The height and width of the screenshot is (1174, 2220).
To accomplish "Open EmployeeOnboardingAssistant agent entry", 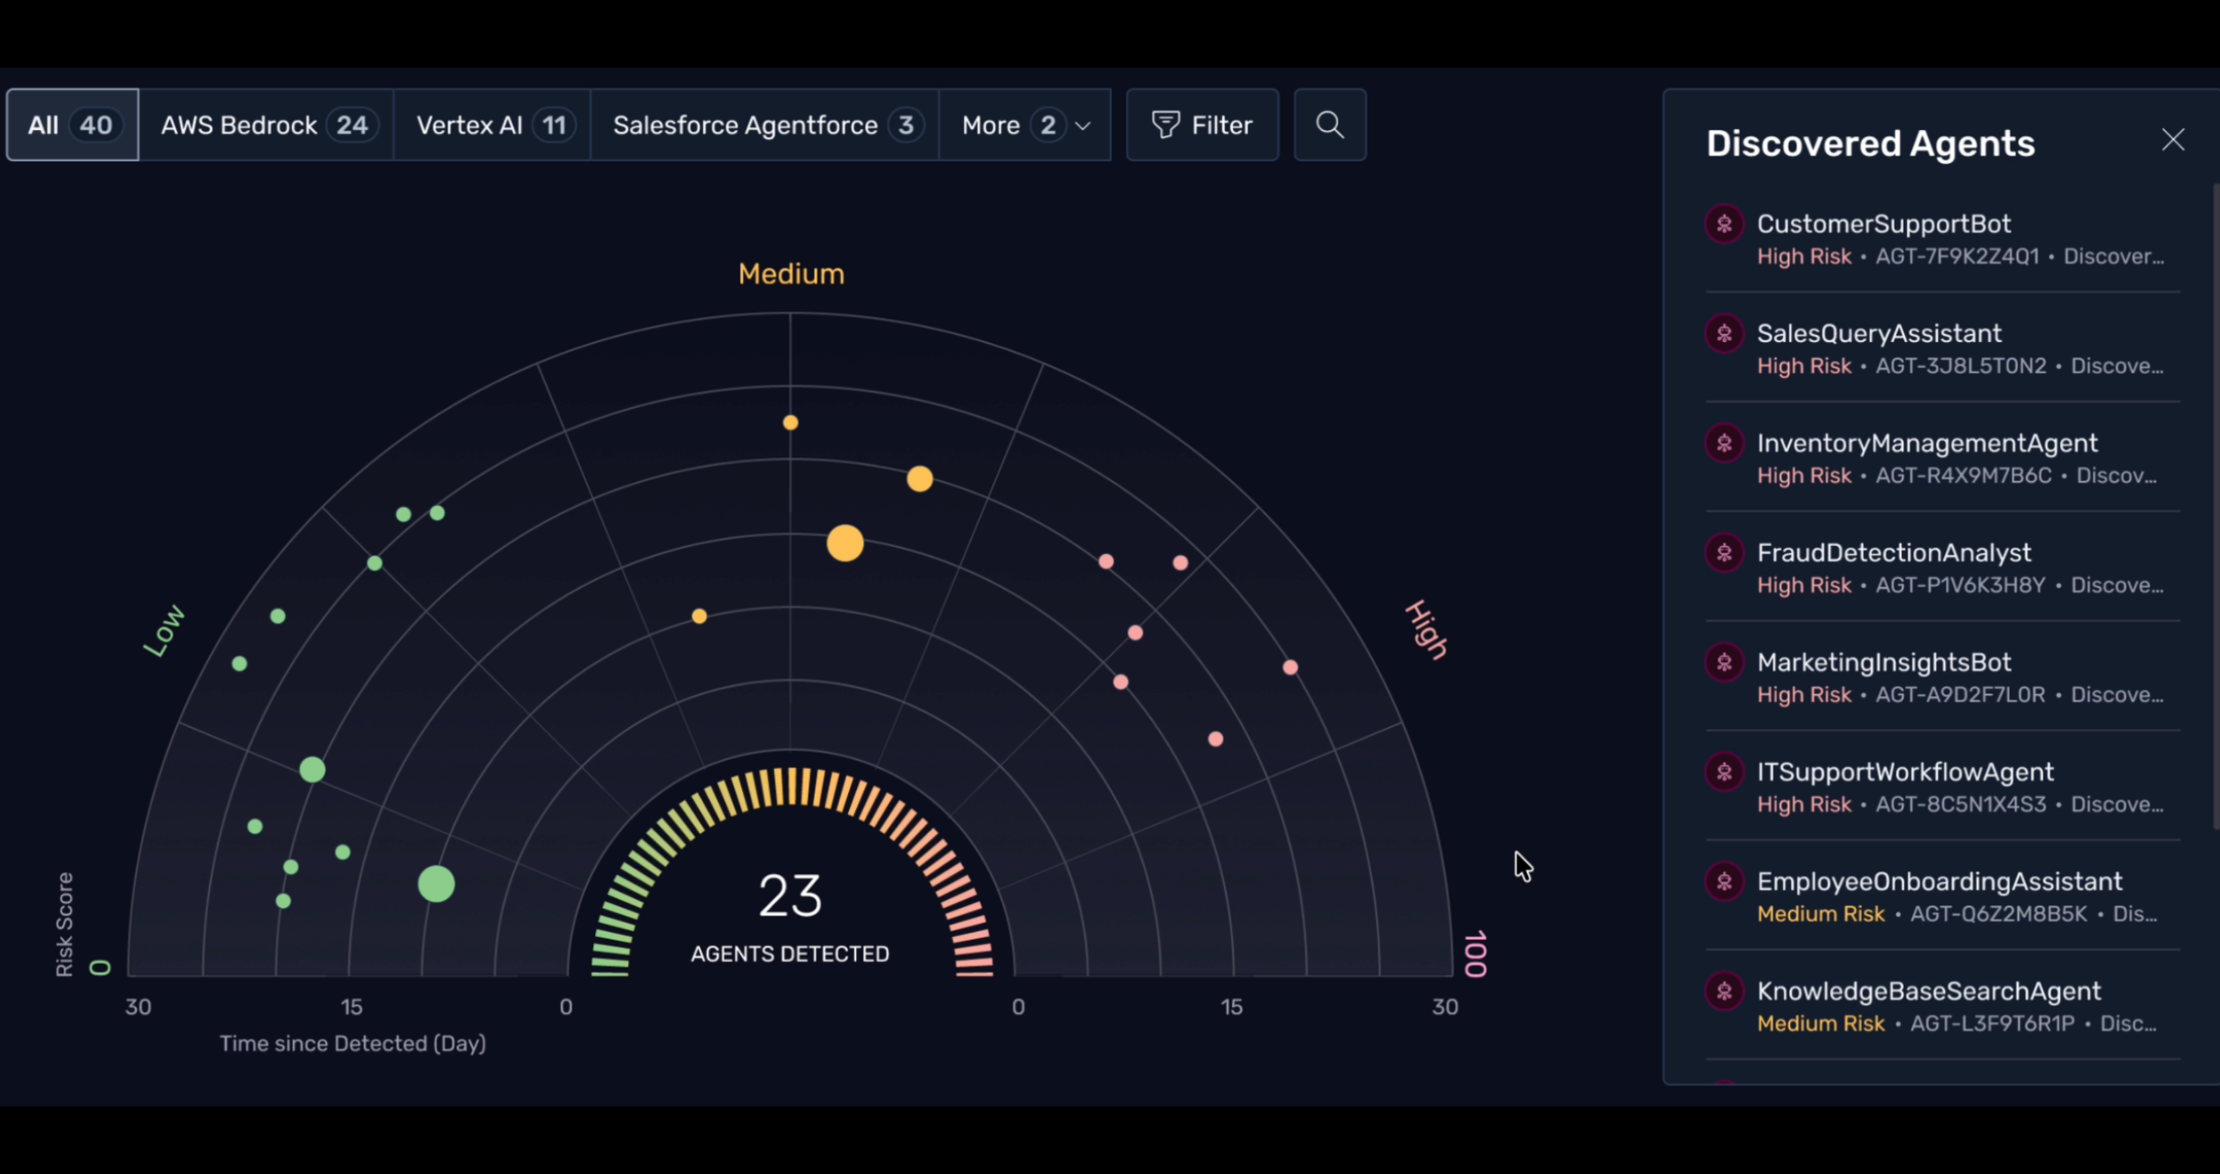I will (x=1939, y=882).
